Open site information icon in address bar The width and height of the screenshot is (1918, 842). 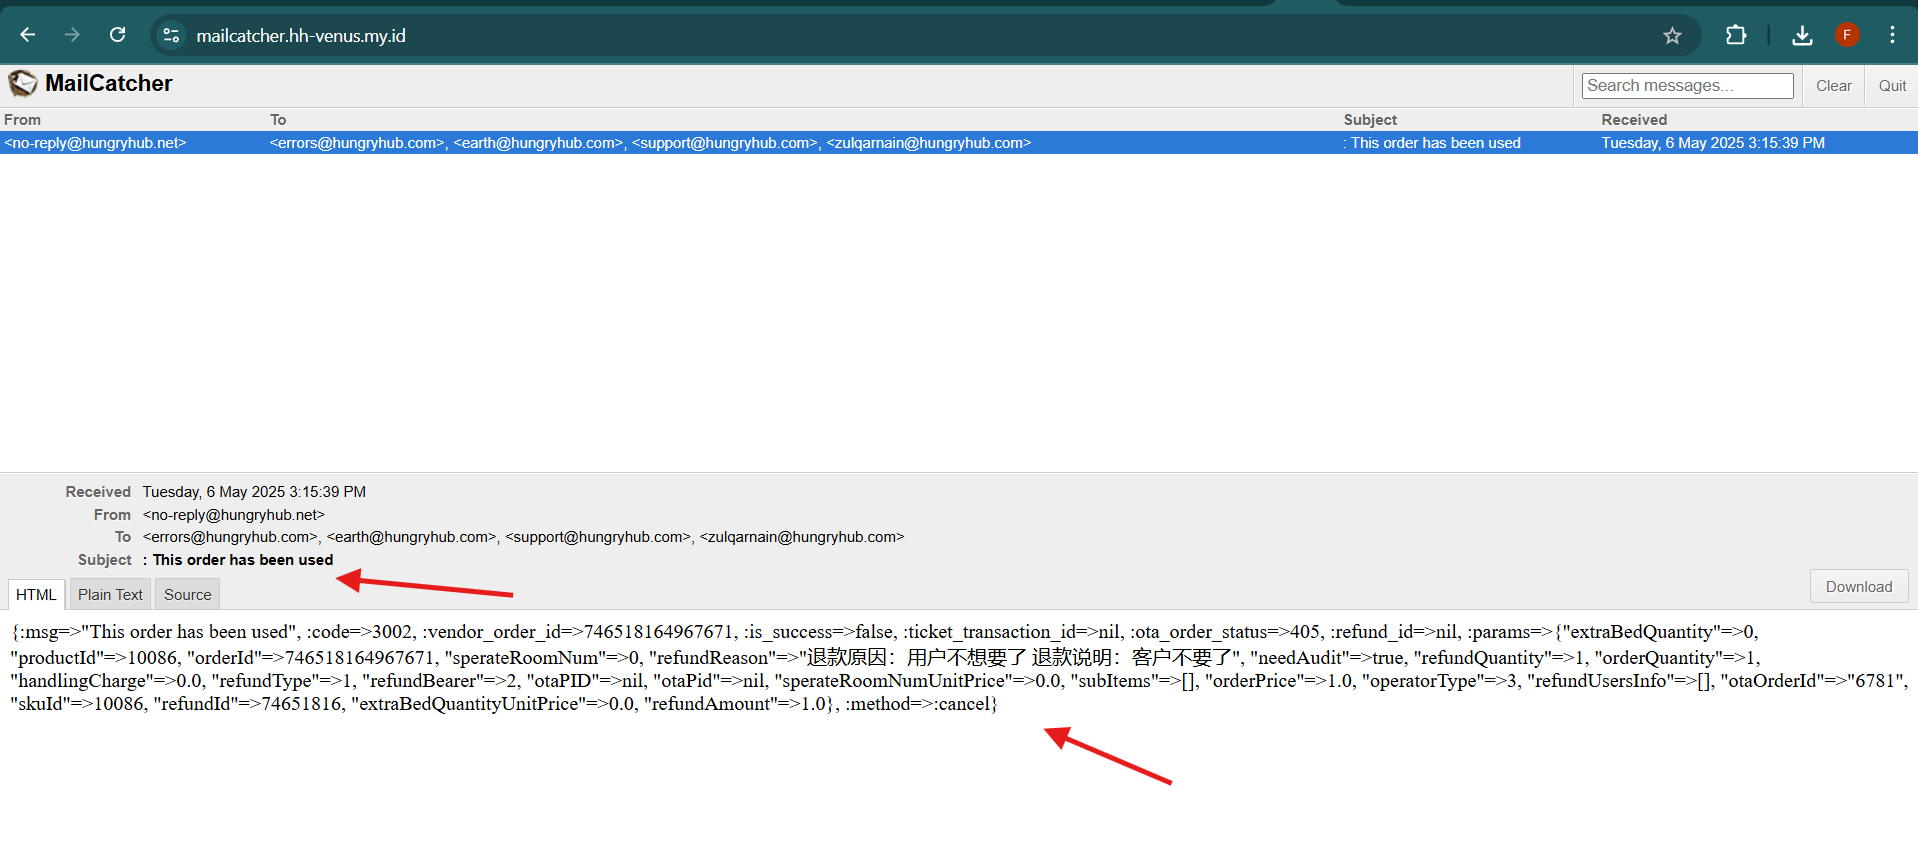click(171, 35)
